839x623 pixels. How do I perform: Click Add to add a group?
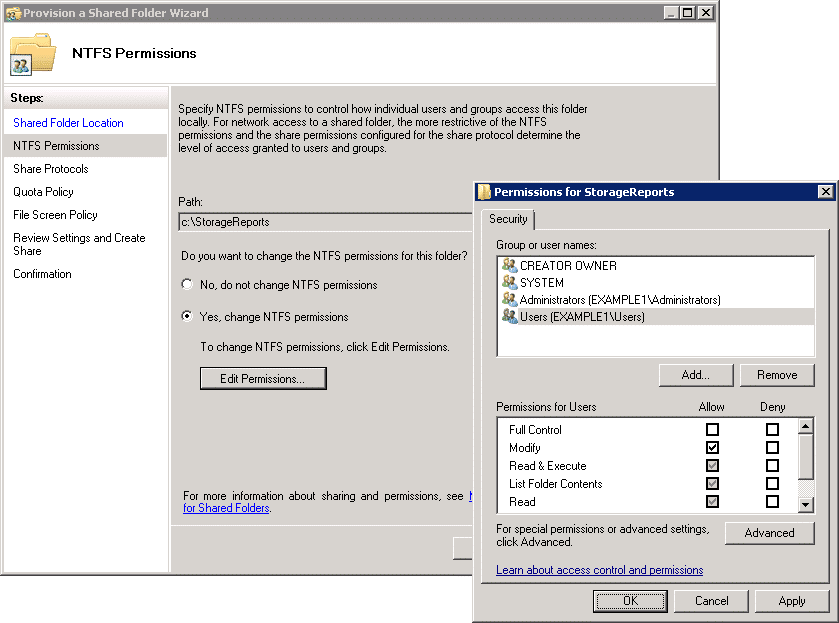click(x=696, y=375)
